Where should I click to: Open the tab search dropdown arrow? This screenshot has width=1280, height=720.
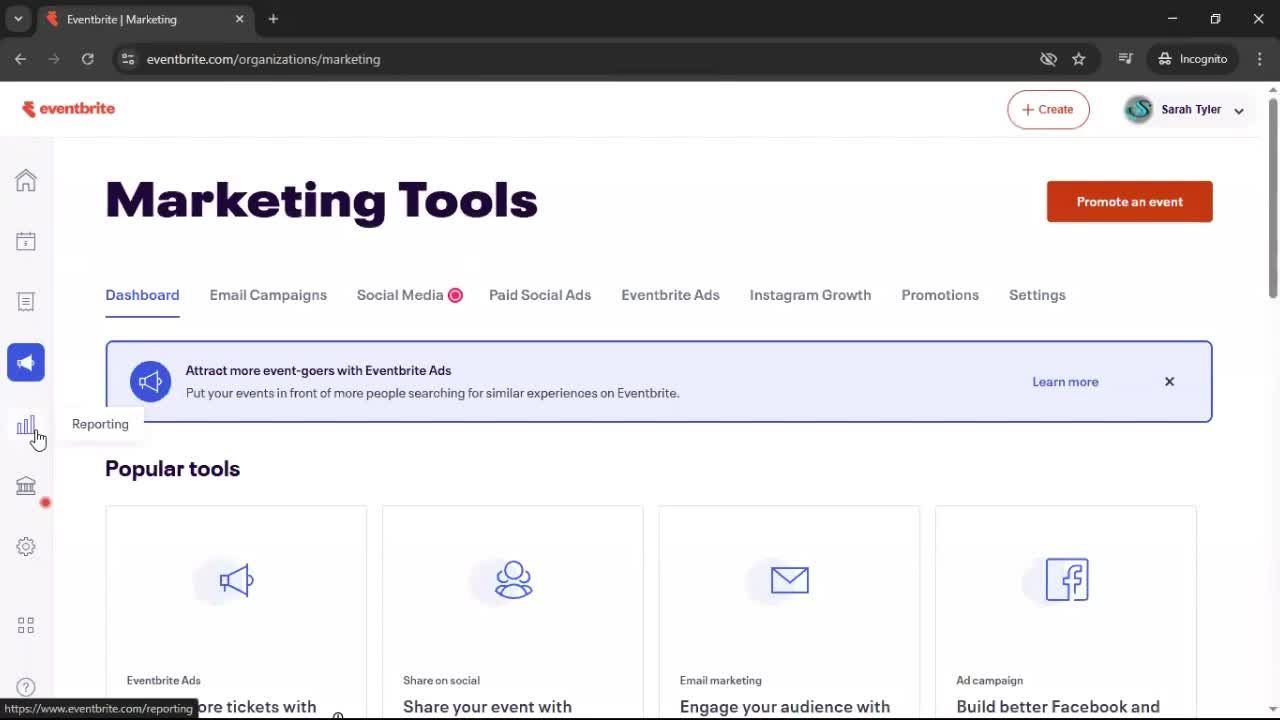[x=18, y=19]
